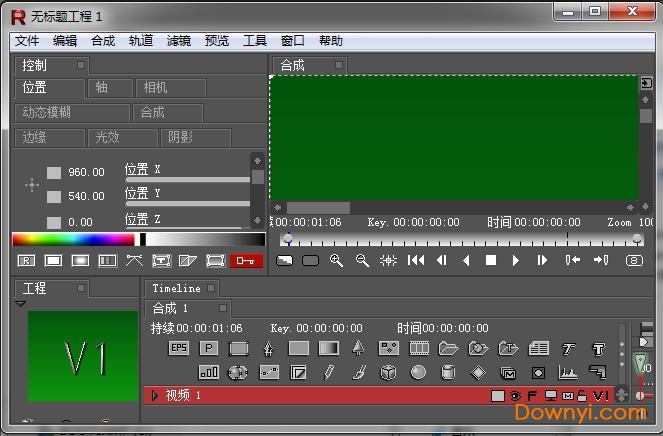Open the 控制 panel options box
663x436 pixels.
tap(81, 65)
